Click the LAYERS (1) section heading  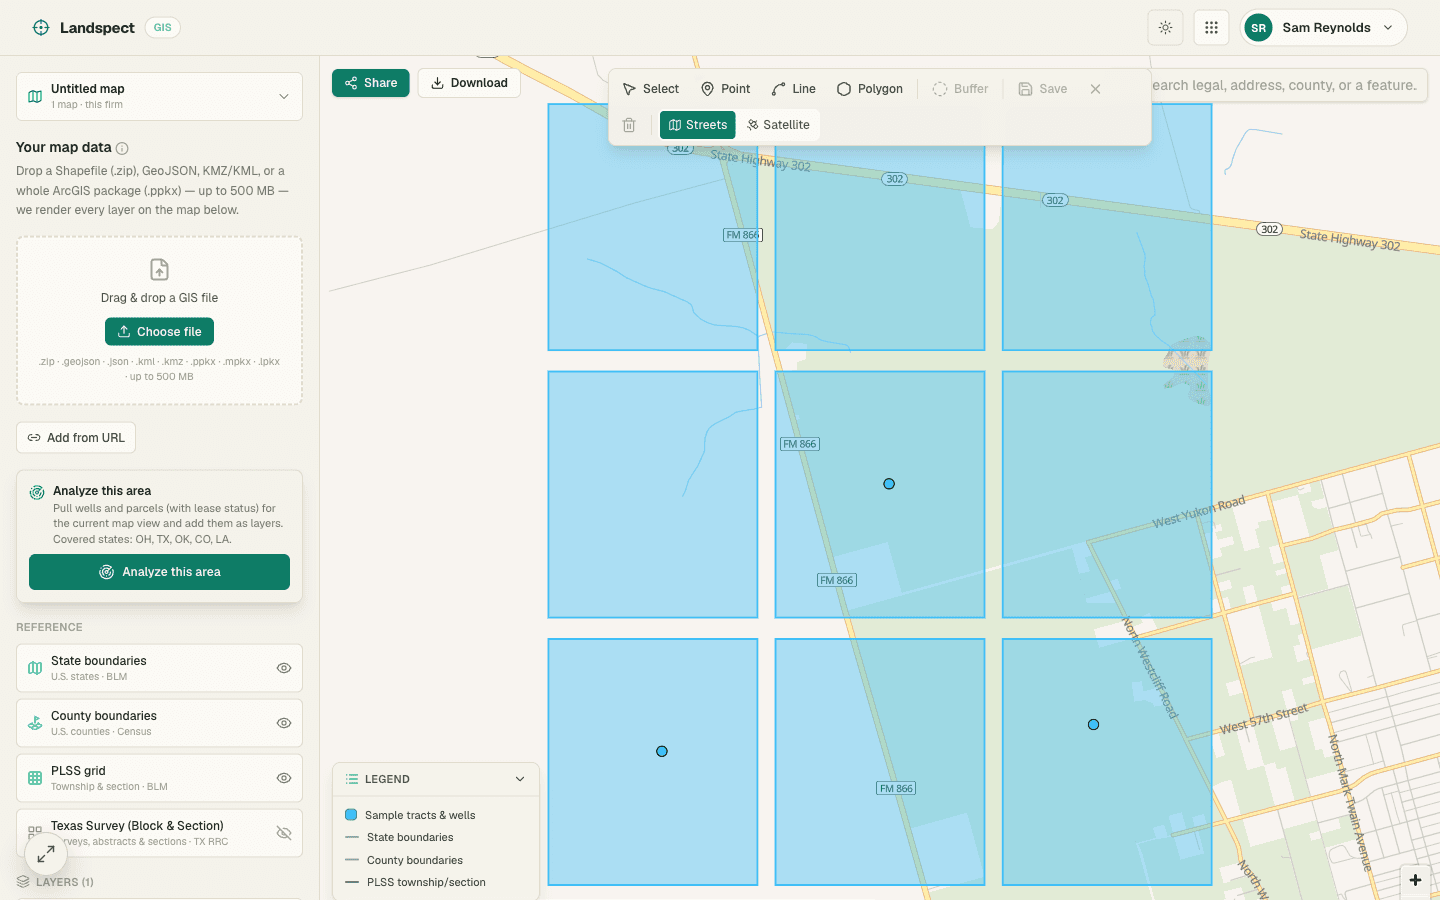pos(65,882)
